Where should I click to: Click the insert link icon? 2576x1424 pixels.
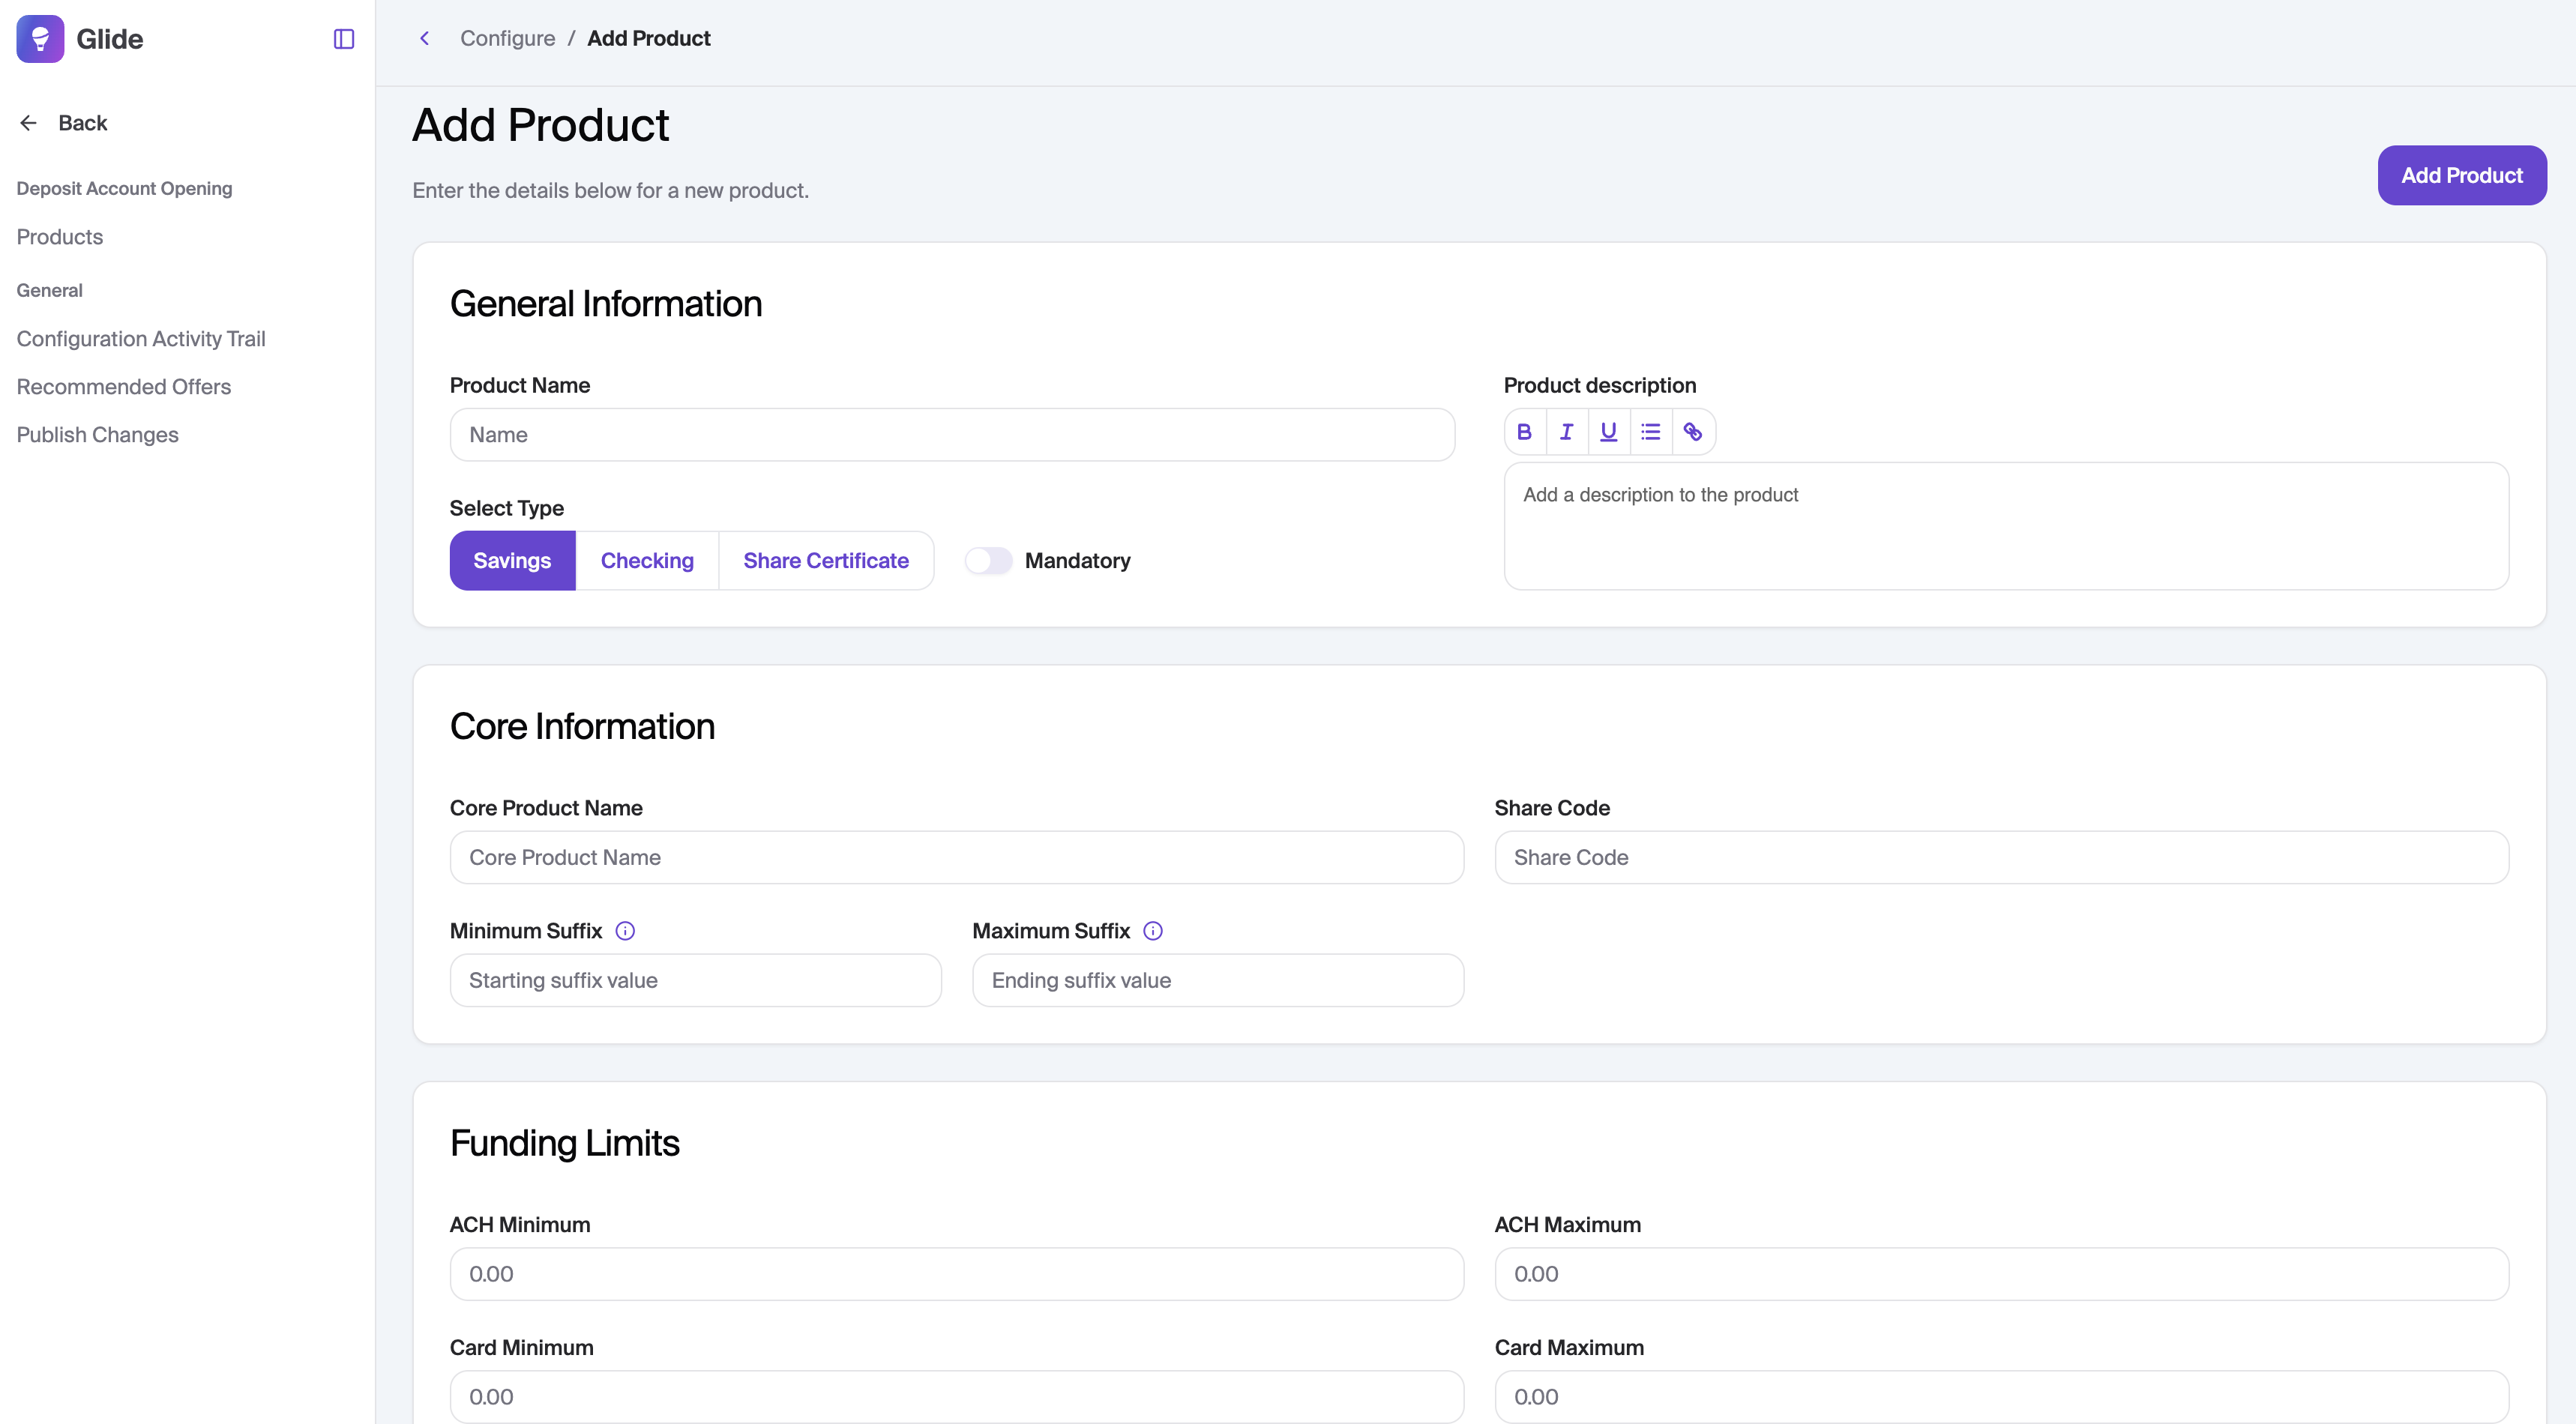point(1692,432)
